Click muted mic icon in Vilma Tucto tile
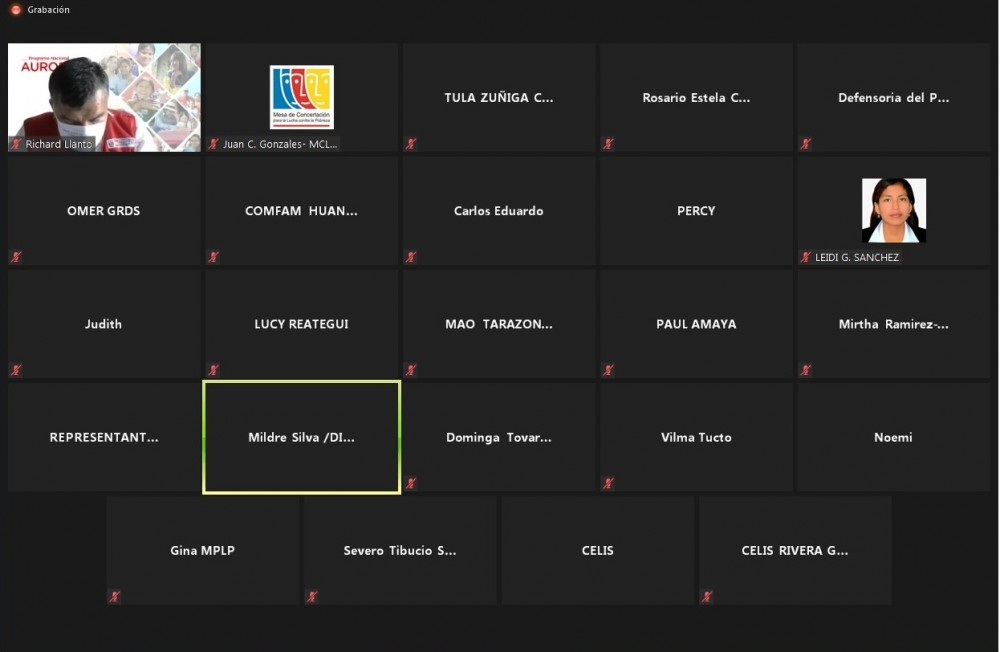 pos(608,483)
